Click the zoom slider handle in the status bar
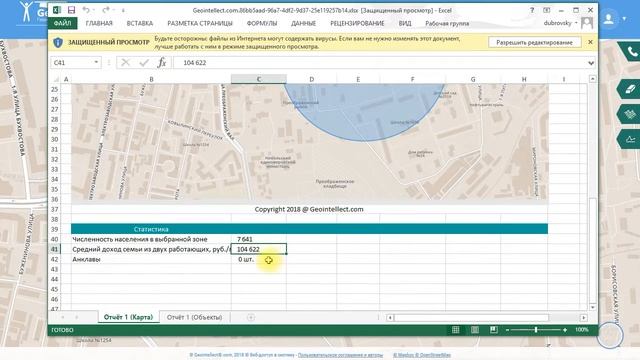 pyautogui.click(x=536, y=330)
